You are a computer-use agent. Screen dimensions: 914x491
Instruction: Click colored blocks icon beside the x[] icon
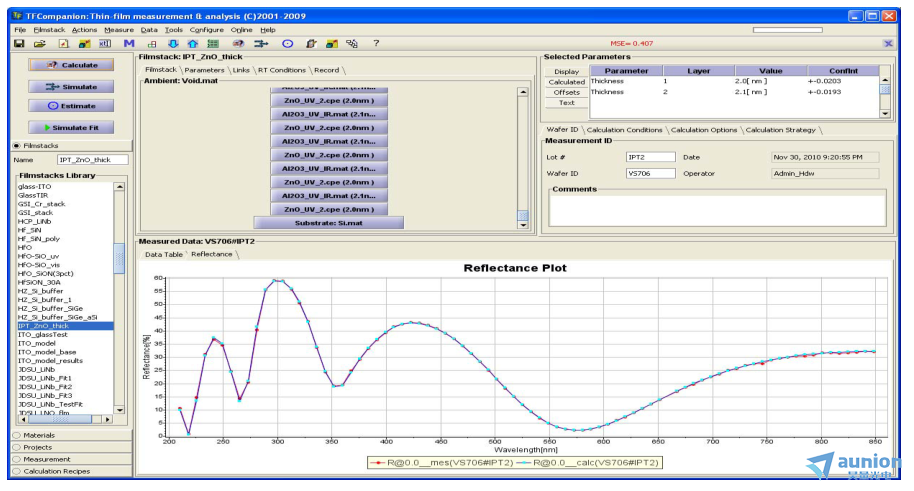pyautogui.click(x=85, y=44)
